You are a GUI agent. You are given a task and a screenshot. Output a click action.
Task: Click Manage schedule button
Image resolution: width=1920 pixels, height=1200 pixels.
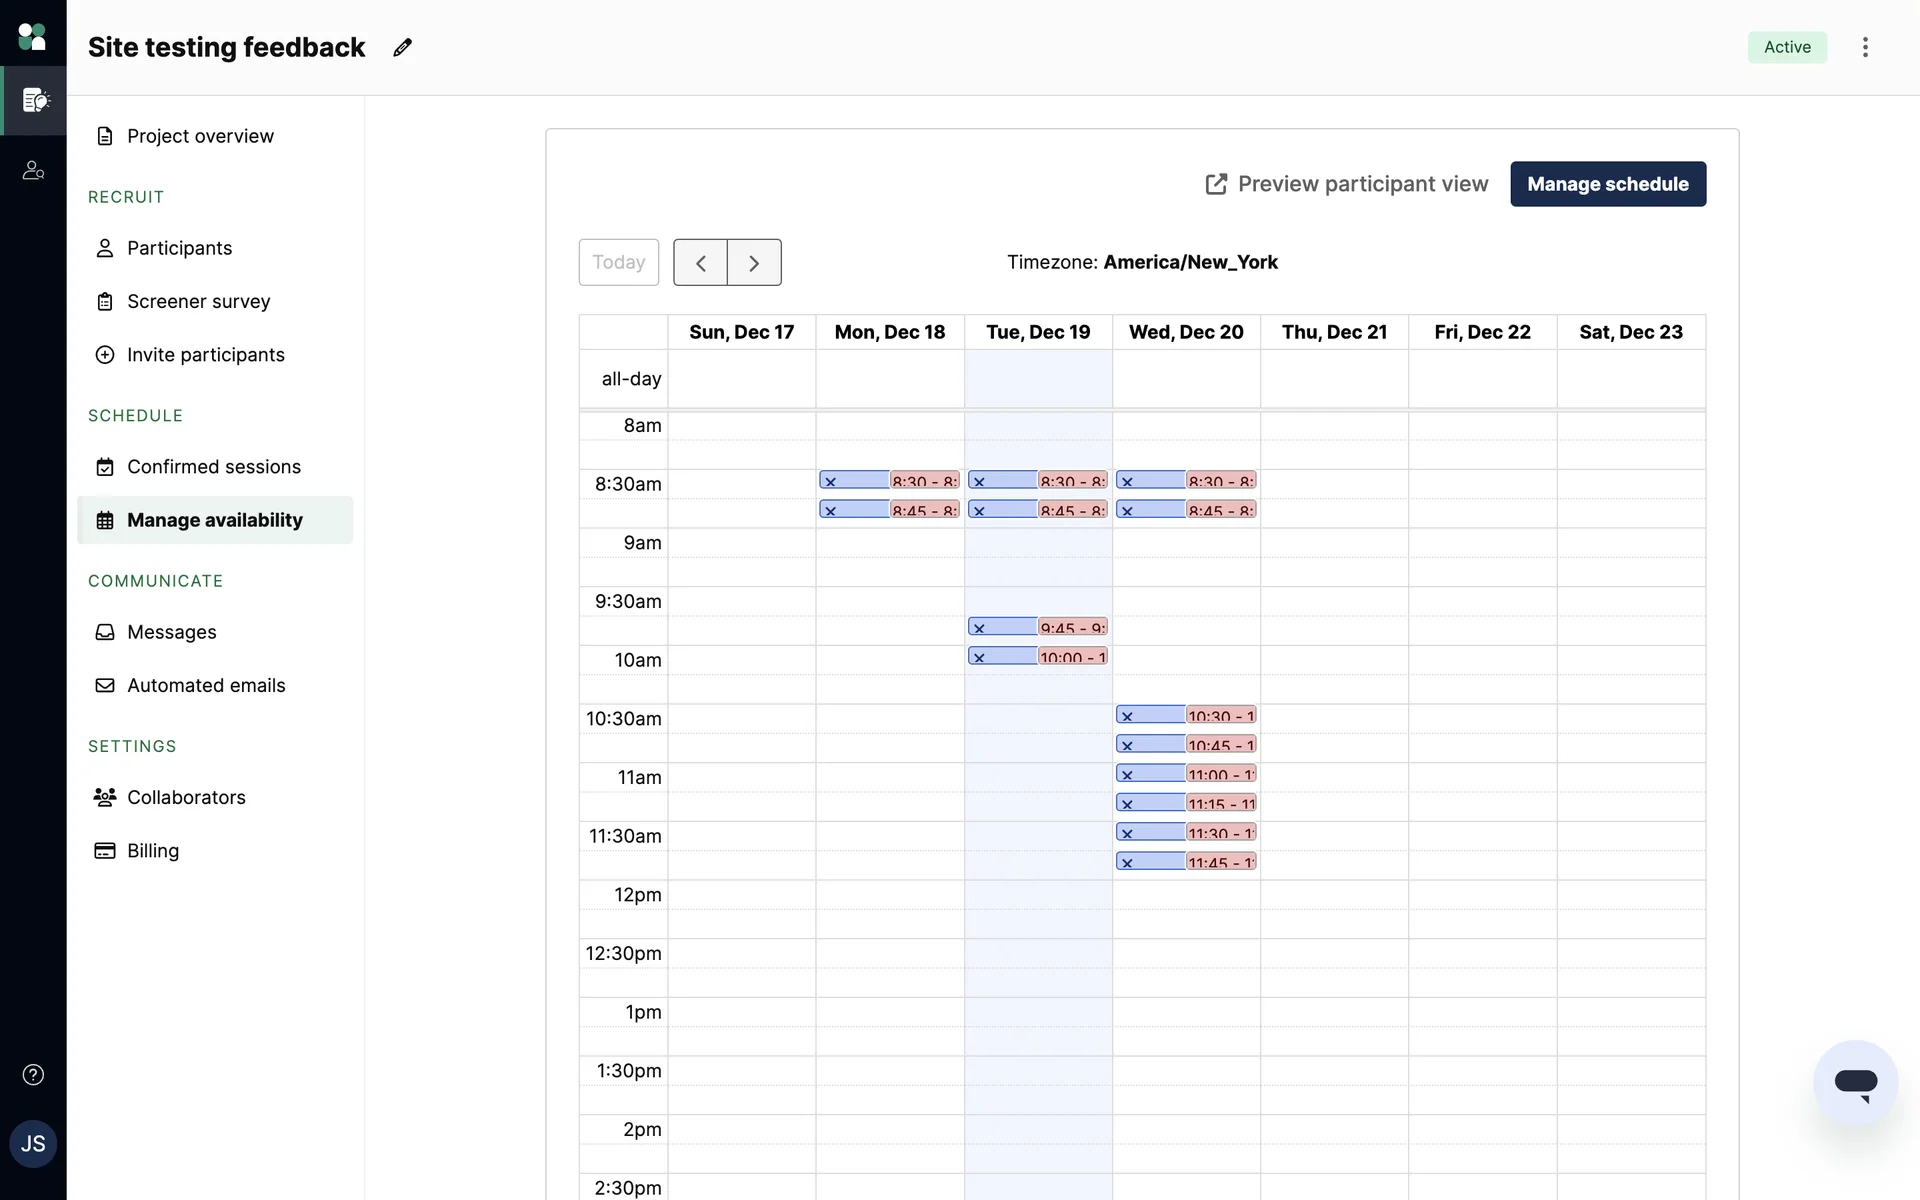(1607, 184)
